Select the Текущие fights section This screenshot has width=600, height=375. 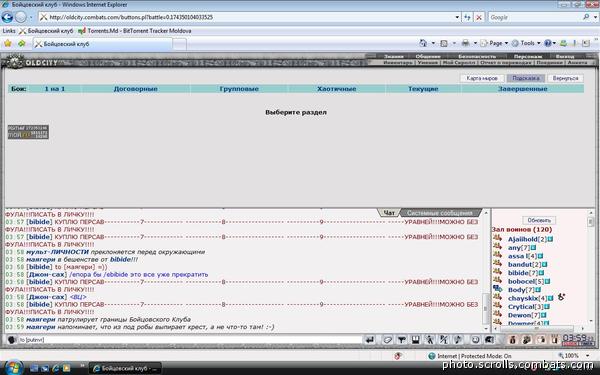coord(423,89)
